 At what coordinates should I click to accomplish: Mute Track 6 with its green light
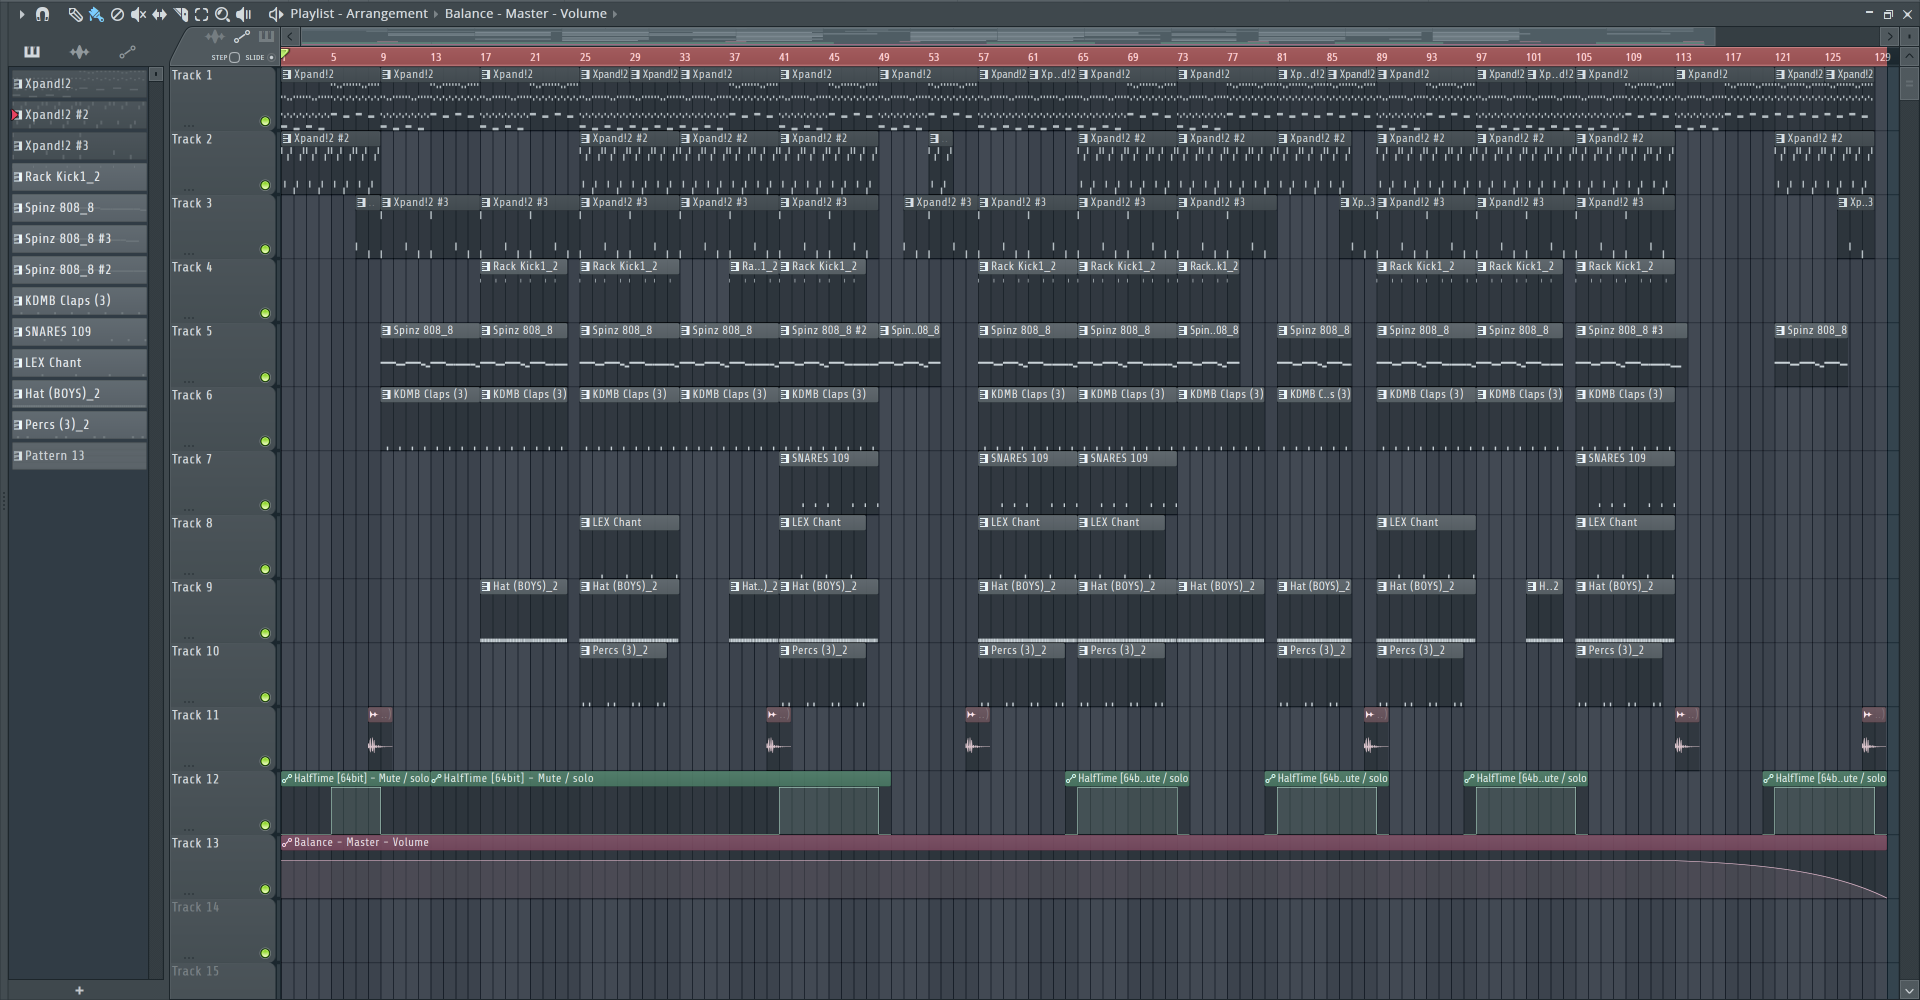click(265, 441)
